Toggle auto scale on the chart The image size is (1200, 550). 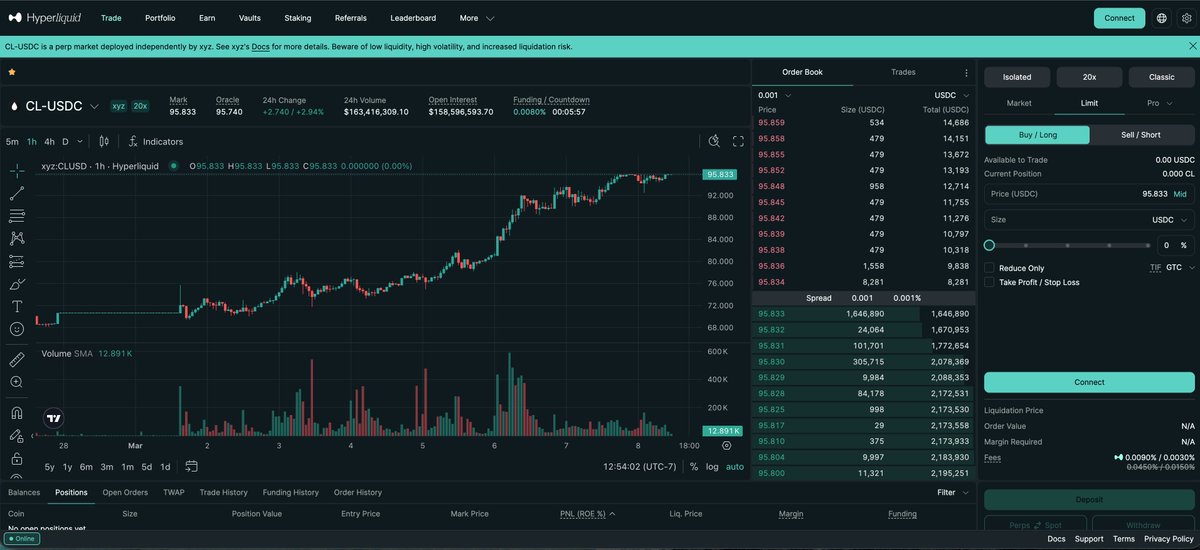[x=734, y=466]
